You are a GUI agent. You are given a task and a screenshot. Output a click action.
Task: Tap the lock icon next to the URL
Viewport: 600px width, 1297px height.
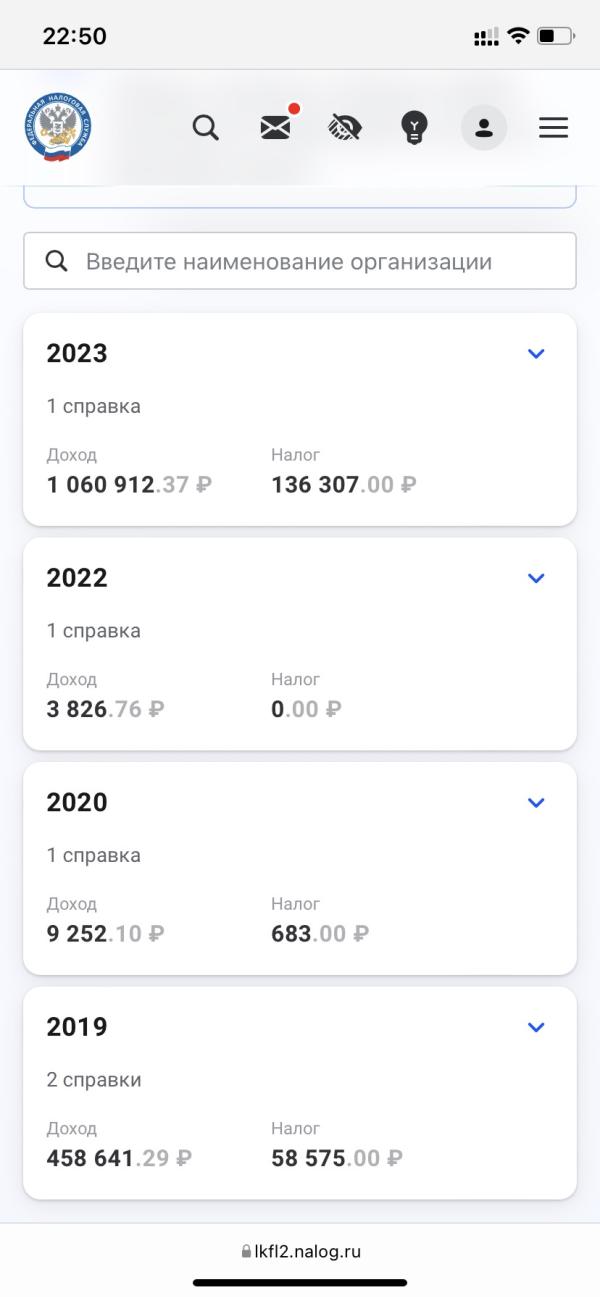coord(245,1251)
